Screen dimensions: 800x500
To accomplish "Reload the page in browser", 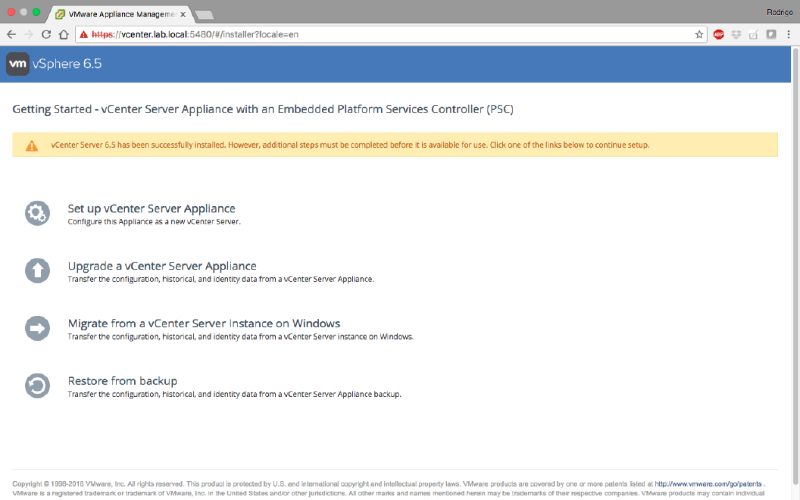I will click(x=46, y=34).
